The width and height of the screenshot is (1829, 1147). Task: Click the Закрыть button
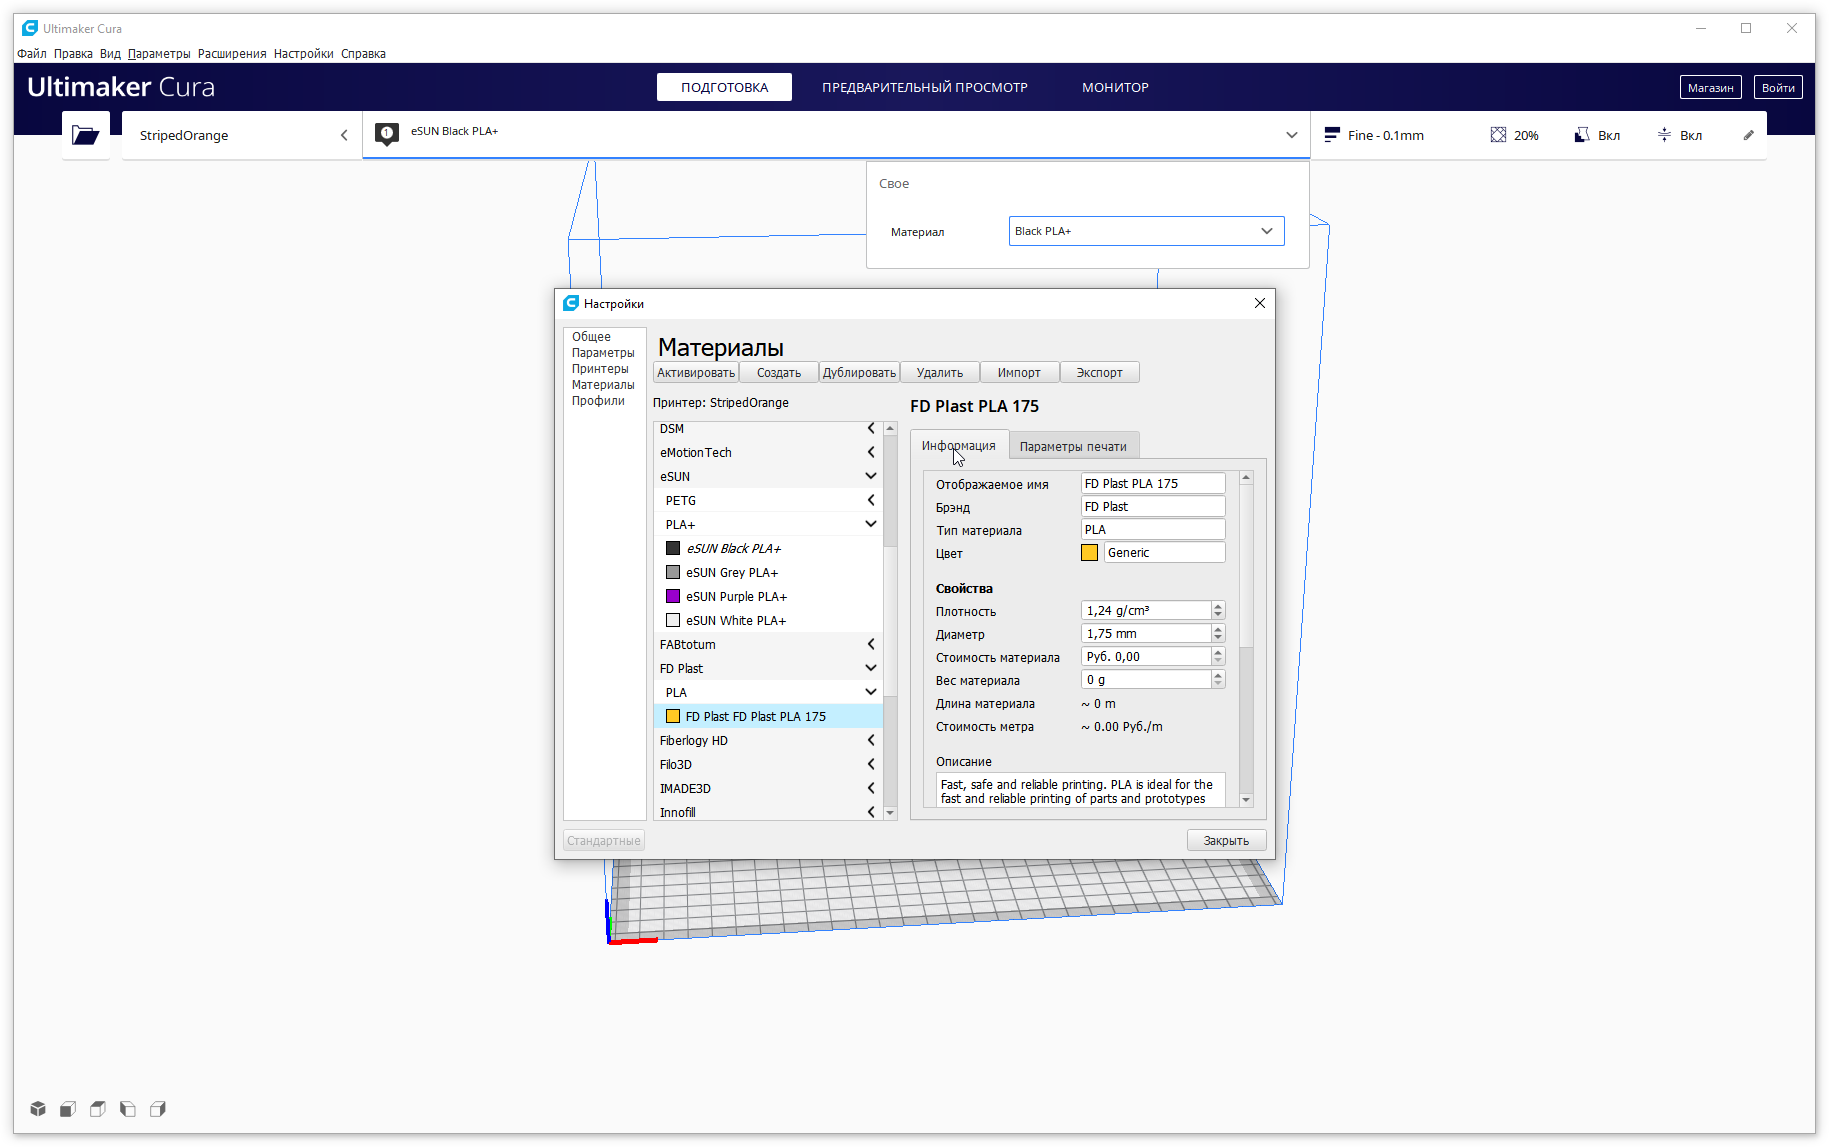[1226, 840]
